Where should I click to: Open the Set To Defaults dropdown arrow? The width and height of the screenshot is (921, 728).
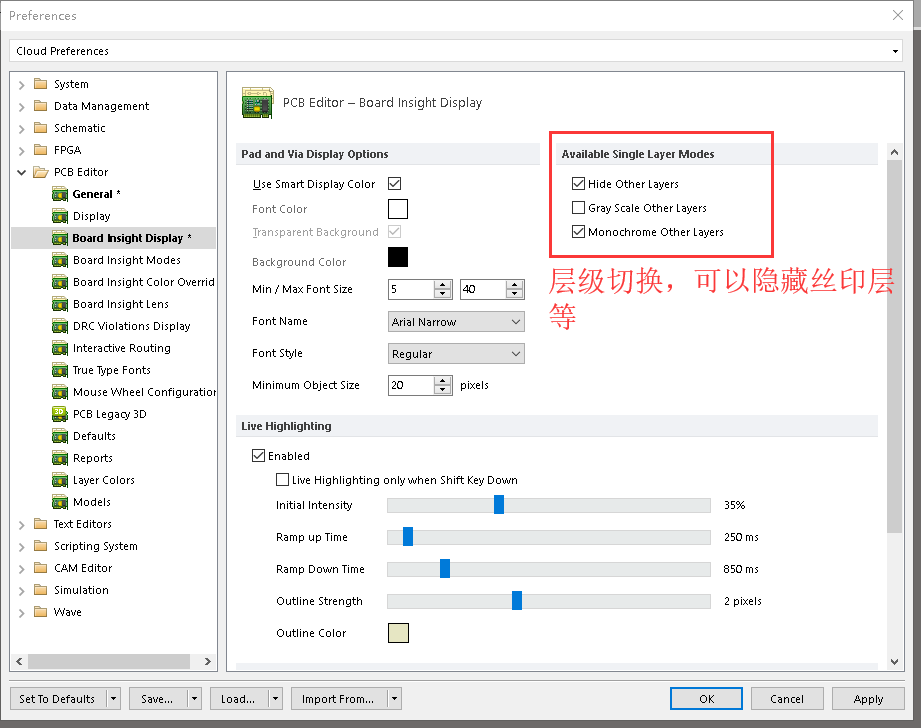click(113, 699)
